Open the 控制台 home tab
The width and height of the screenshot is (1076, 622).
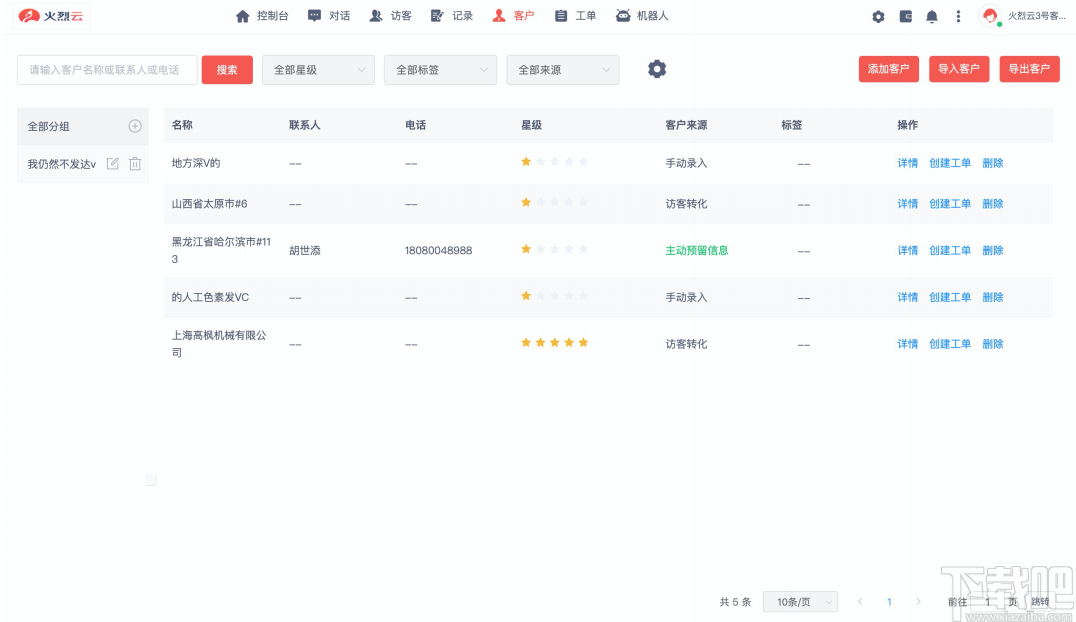[x=261, y=16]
